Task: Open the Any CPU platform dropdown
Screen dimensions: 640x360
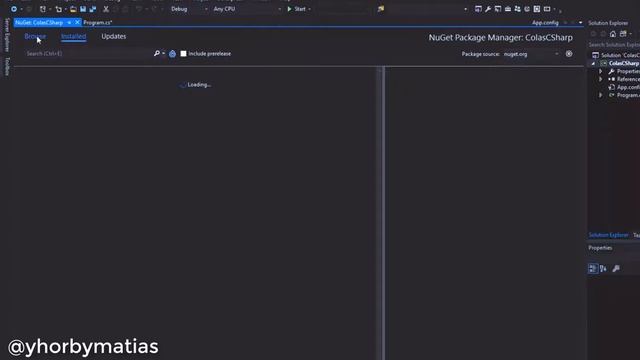Action: 247,9
